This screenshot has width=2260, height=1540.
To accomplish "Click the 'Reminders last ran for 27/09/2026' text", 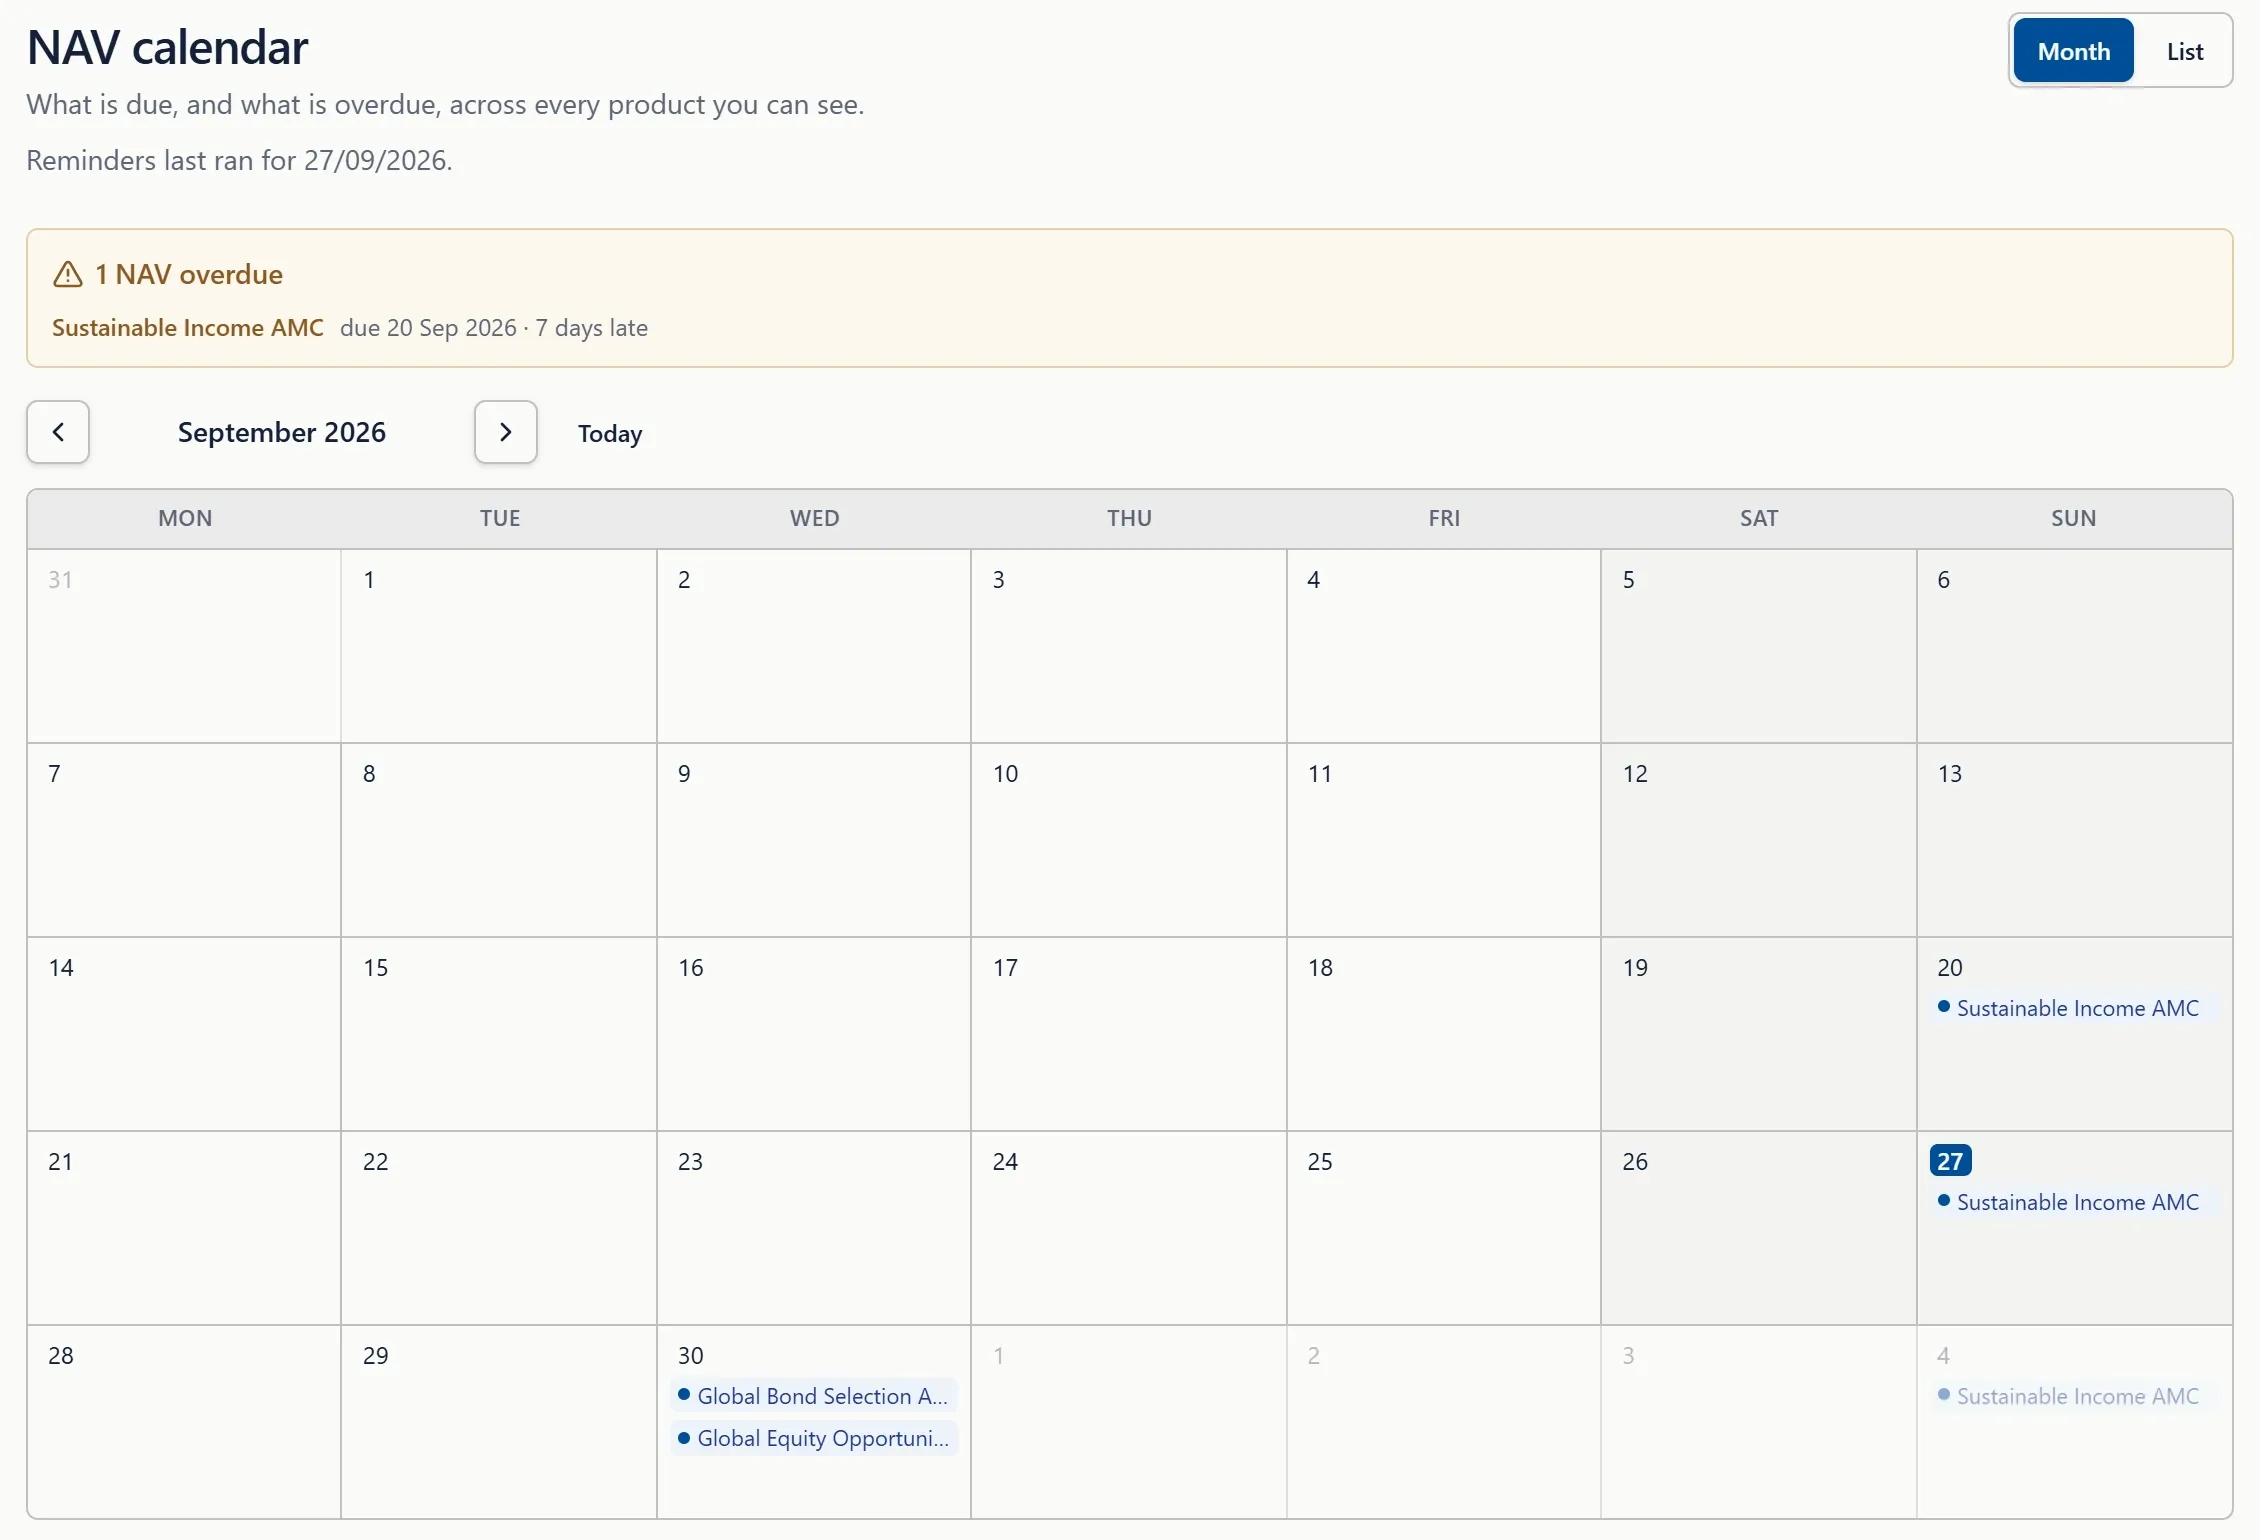I will coord(239,160).
